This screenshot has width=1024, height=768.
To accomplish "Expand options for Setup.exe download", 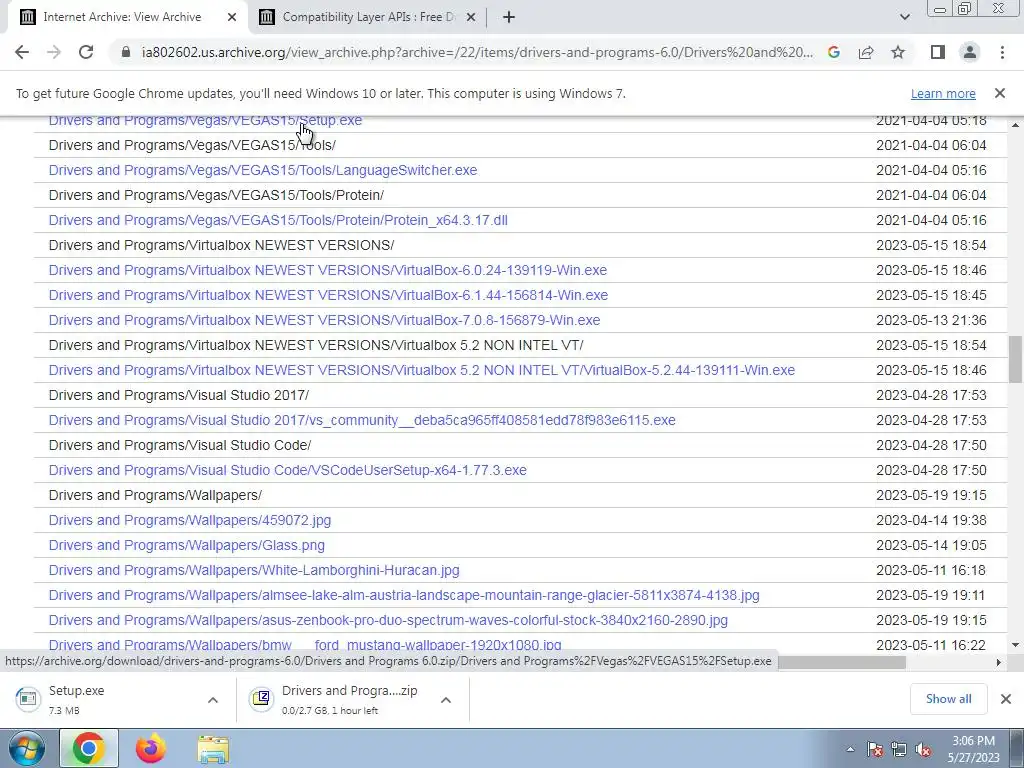I will (212, 699).
